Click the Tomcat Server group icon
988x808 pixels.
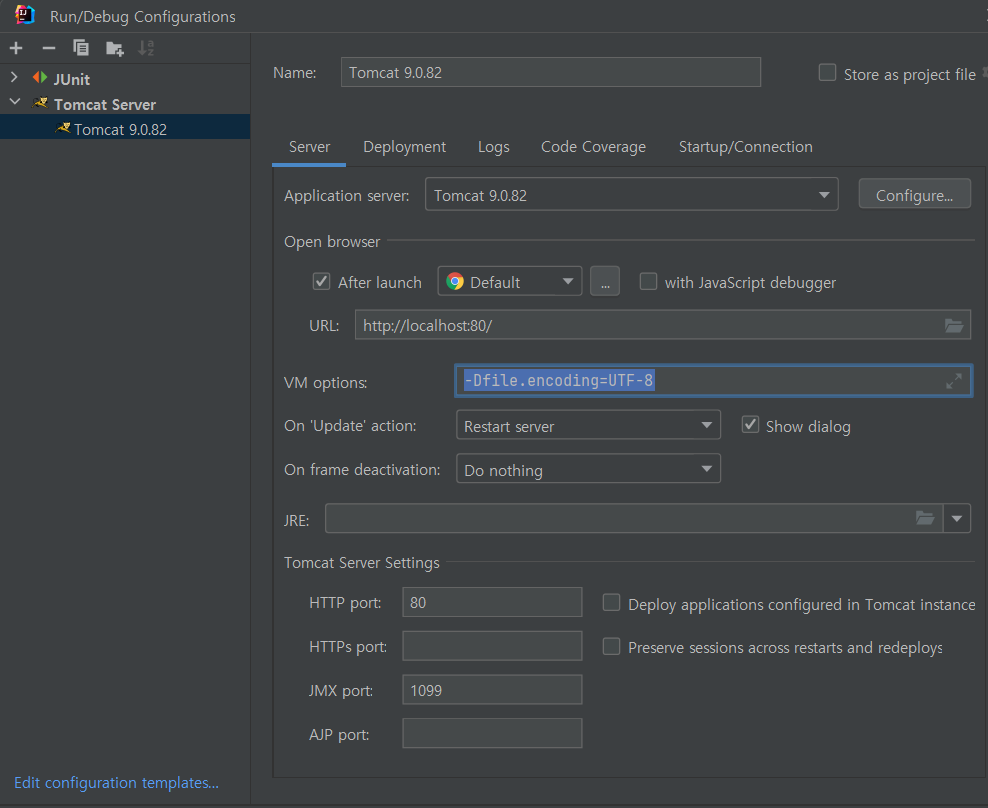point(40,103)
